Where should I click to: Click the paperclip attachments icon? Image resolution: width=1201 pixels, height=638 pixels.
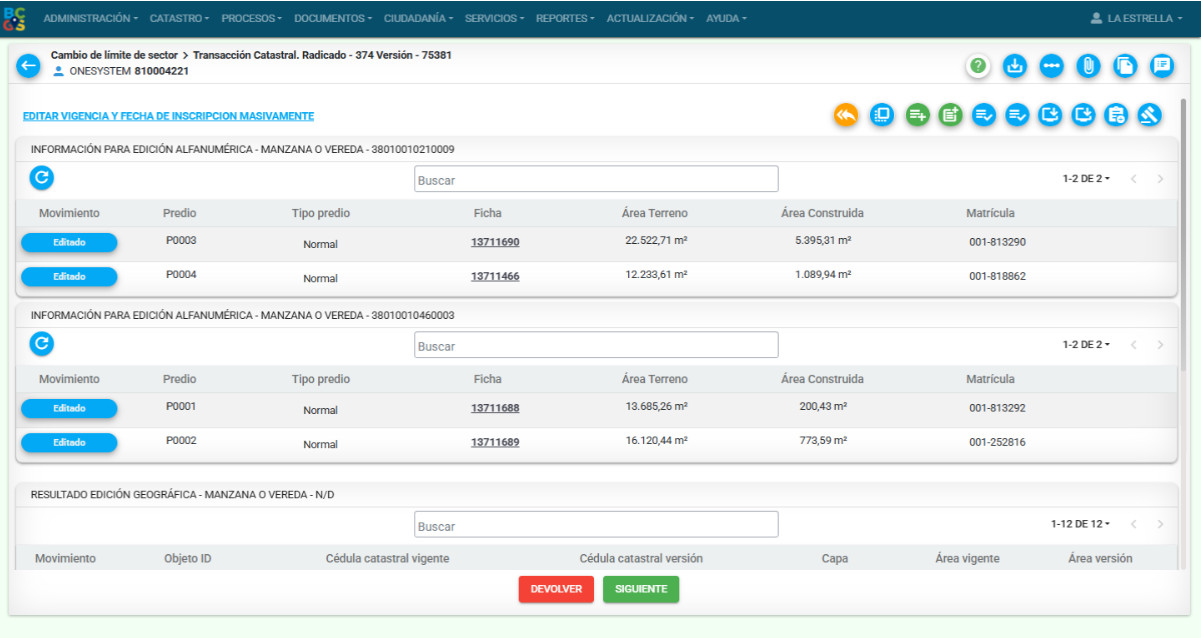pyautogui.click(x=1088, y=66)
